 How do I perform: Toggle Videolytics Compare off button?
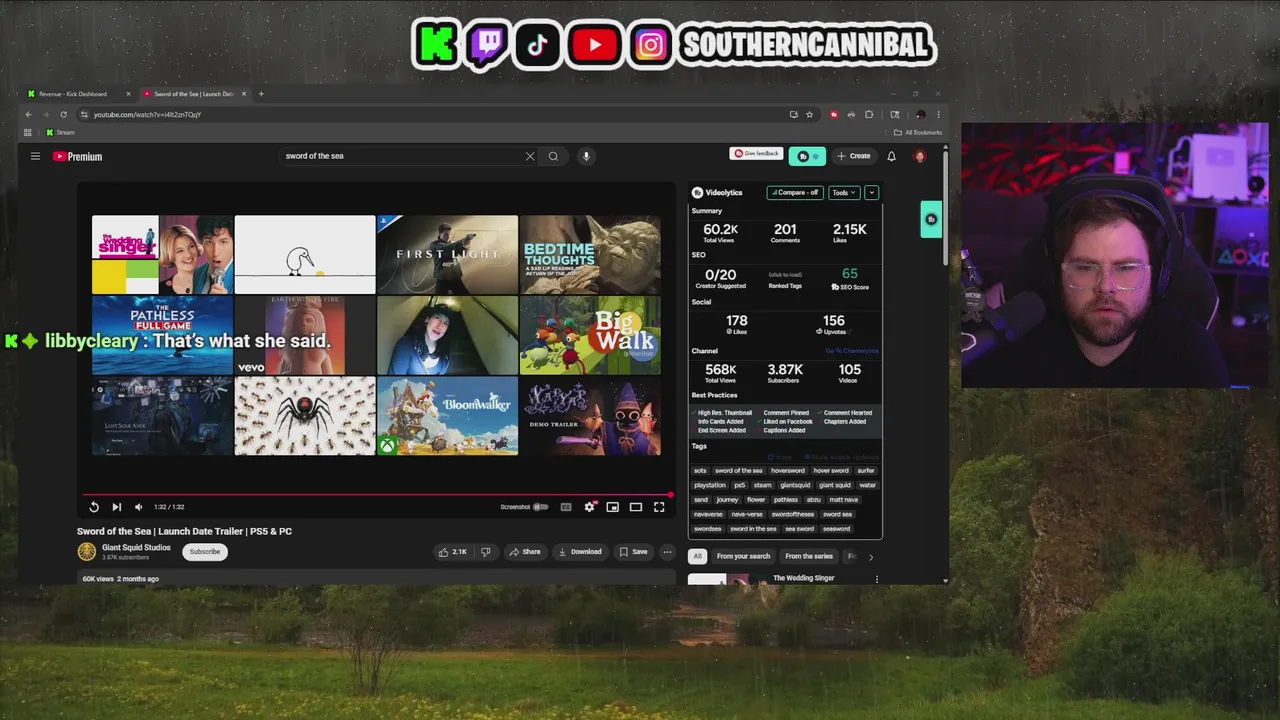tap(795, 193)
